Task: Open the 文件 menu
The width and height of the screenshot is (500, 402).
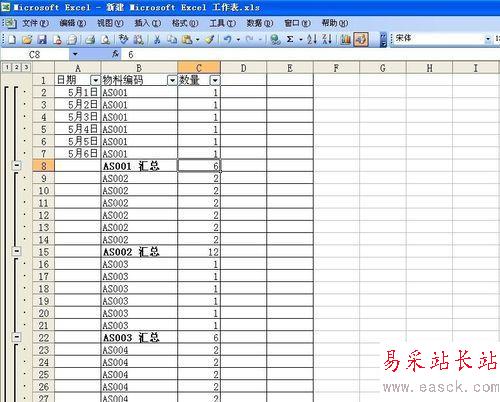Action: 35,23
